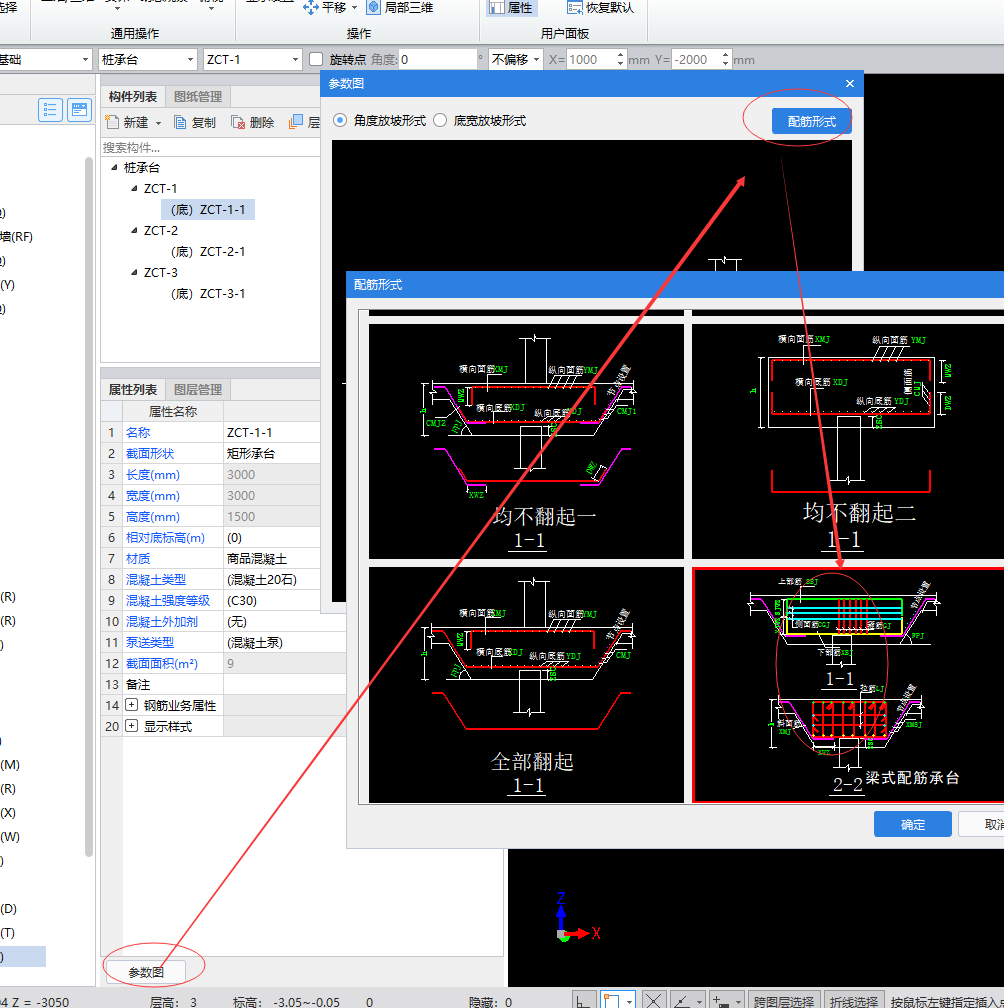Click the 新建 new component icon
Viewport: 1004px width, 1008px height.
pyautogui.click(x=112, y=122)
